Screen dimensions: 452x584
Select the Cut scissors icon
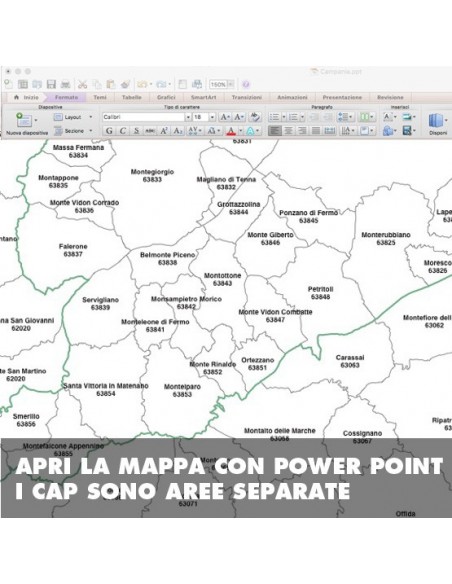click(x=82, y=84)
